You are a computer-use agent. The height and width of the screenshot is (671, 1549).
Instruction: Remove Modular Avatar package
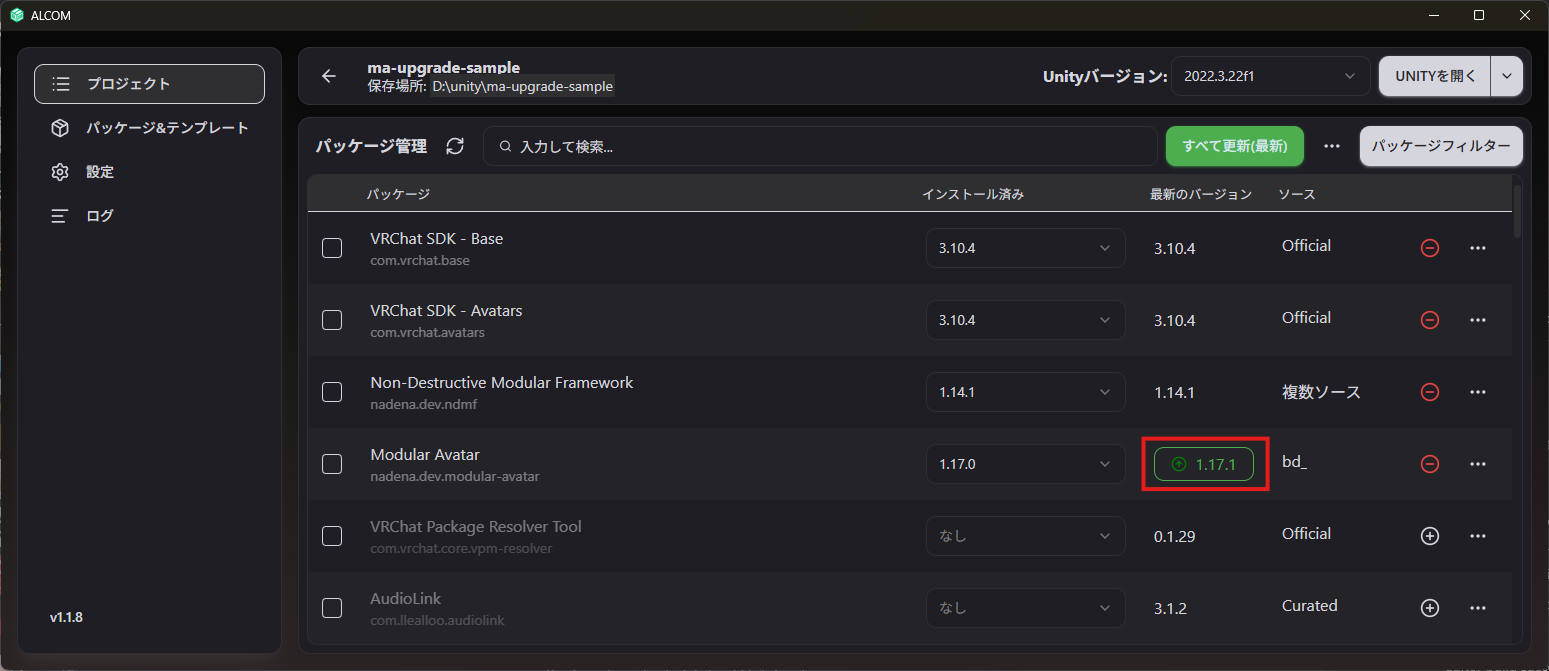point(1430,464)
